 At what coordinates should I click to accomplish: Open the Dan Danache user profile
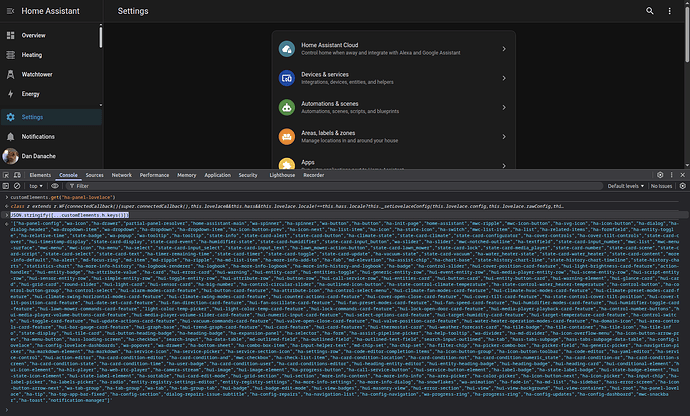click(x=51, y=156)
